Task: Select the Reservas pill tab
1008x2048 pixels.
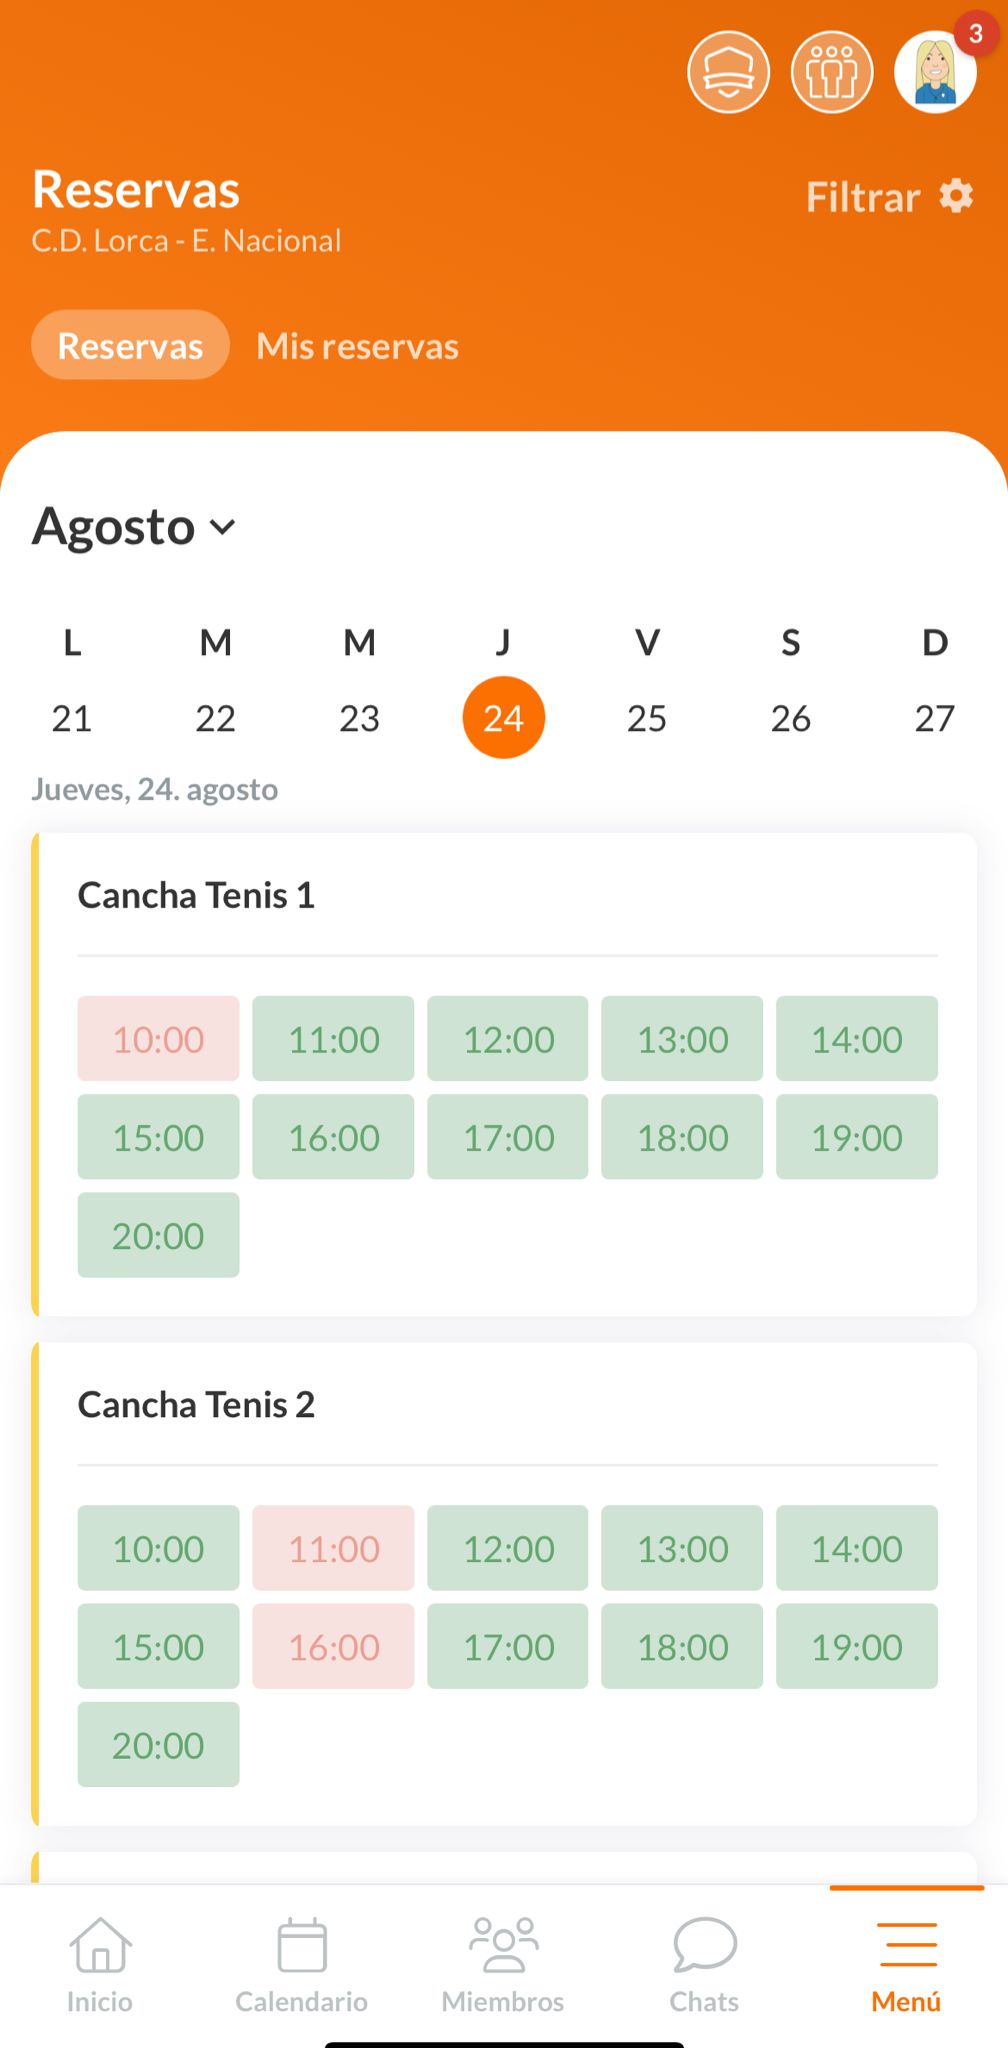Action: pos(130,346)
